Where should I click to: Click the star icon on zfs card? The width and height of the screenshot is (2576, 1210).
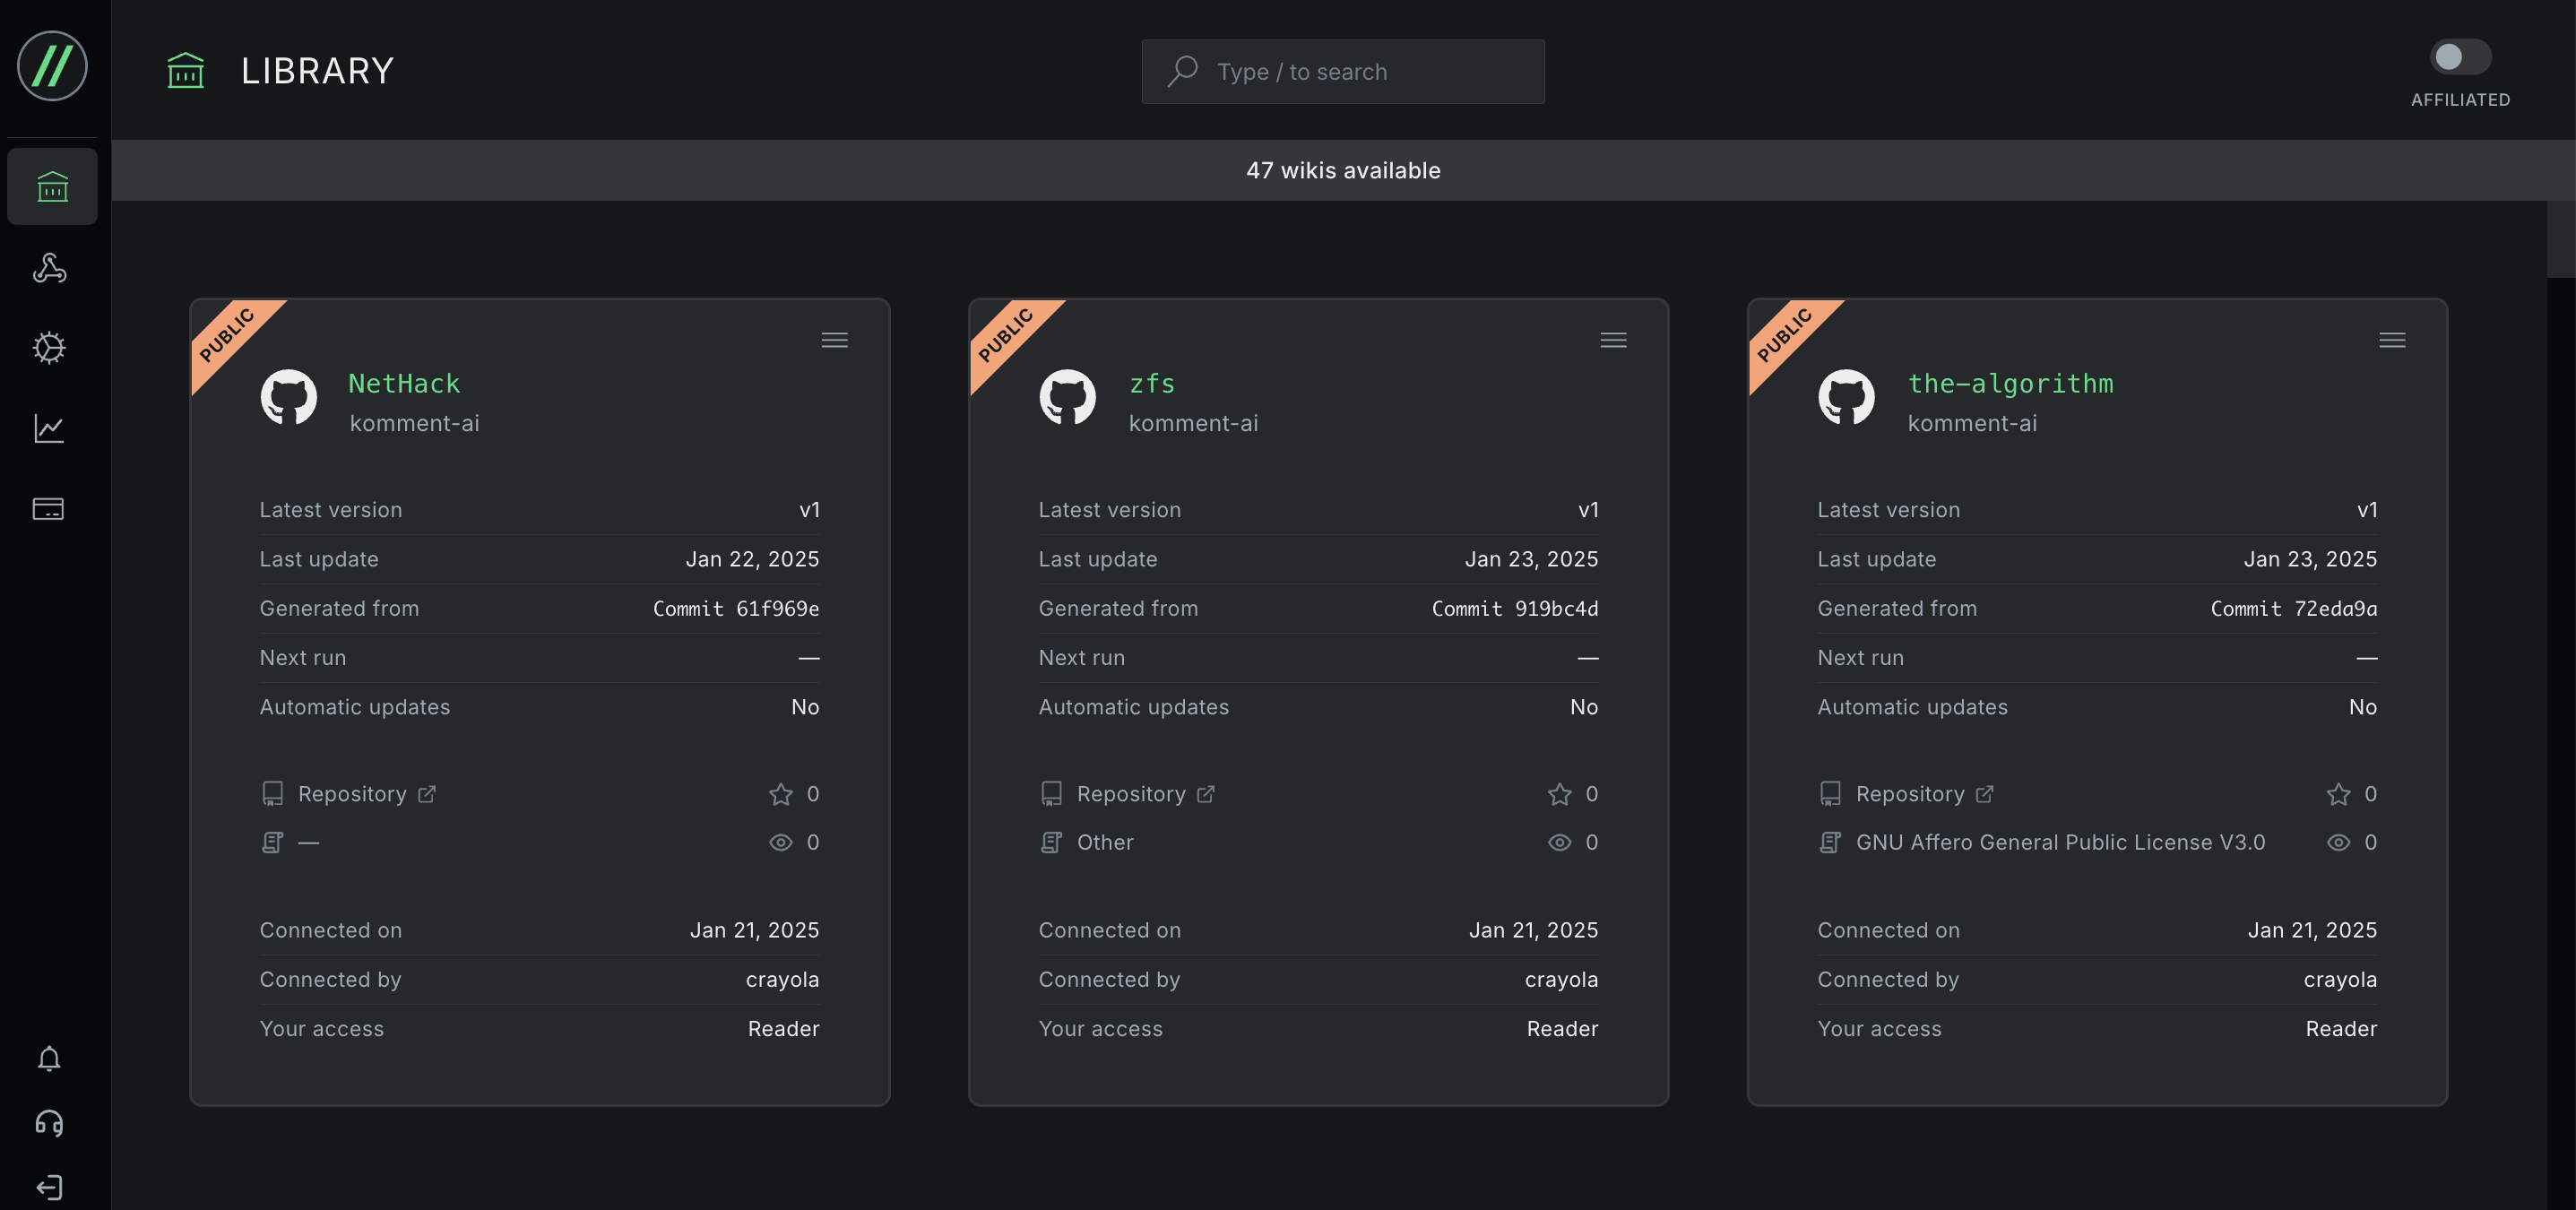pyautogui.click(x=1559, y=794)
